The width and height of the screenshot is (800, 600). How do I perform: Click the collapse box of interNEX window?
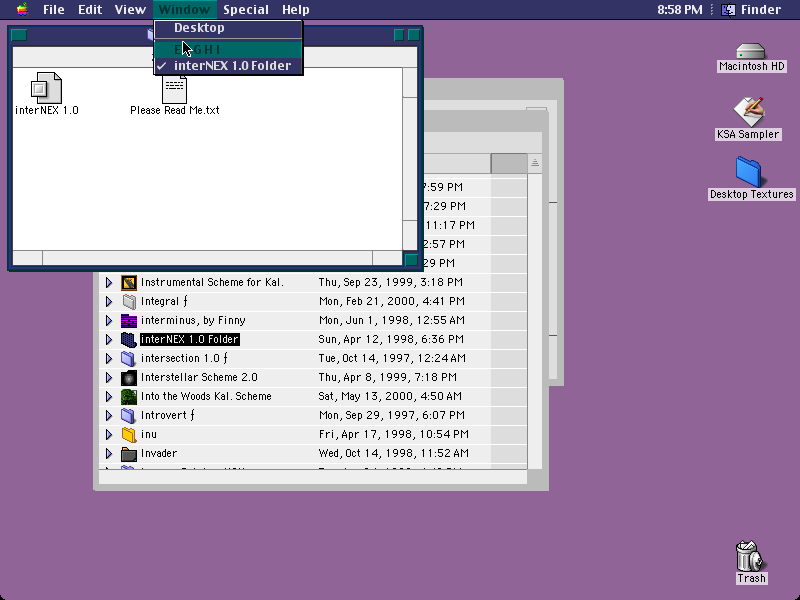pos(414,35)
